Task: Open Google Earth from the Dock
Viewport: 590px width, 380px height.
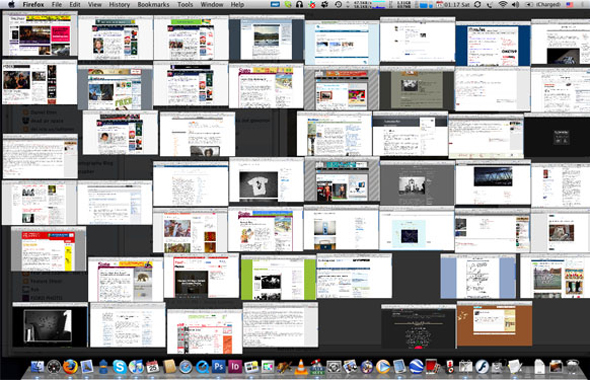Action: pyautogui.click(x=416, y=366)
